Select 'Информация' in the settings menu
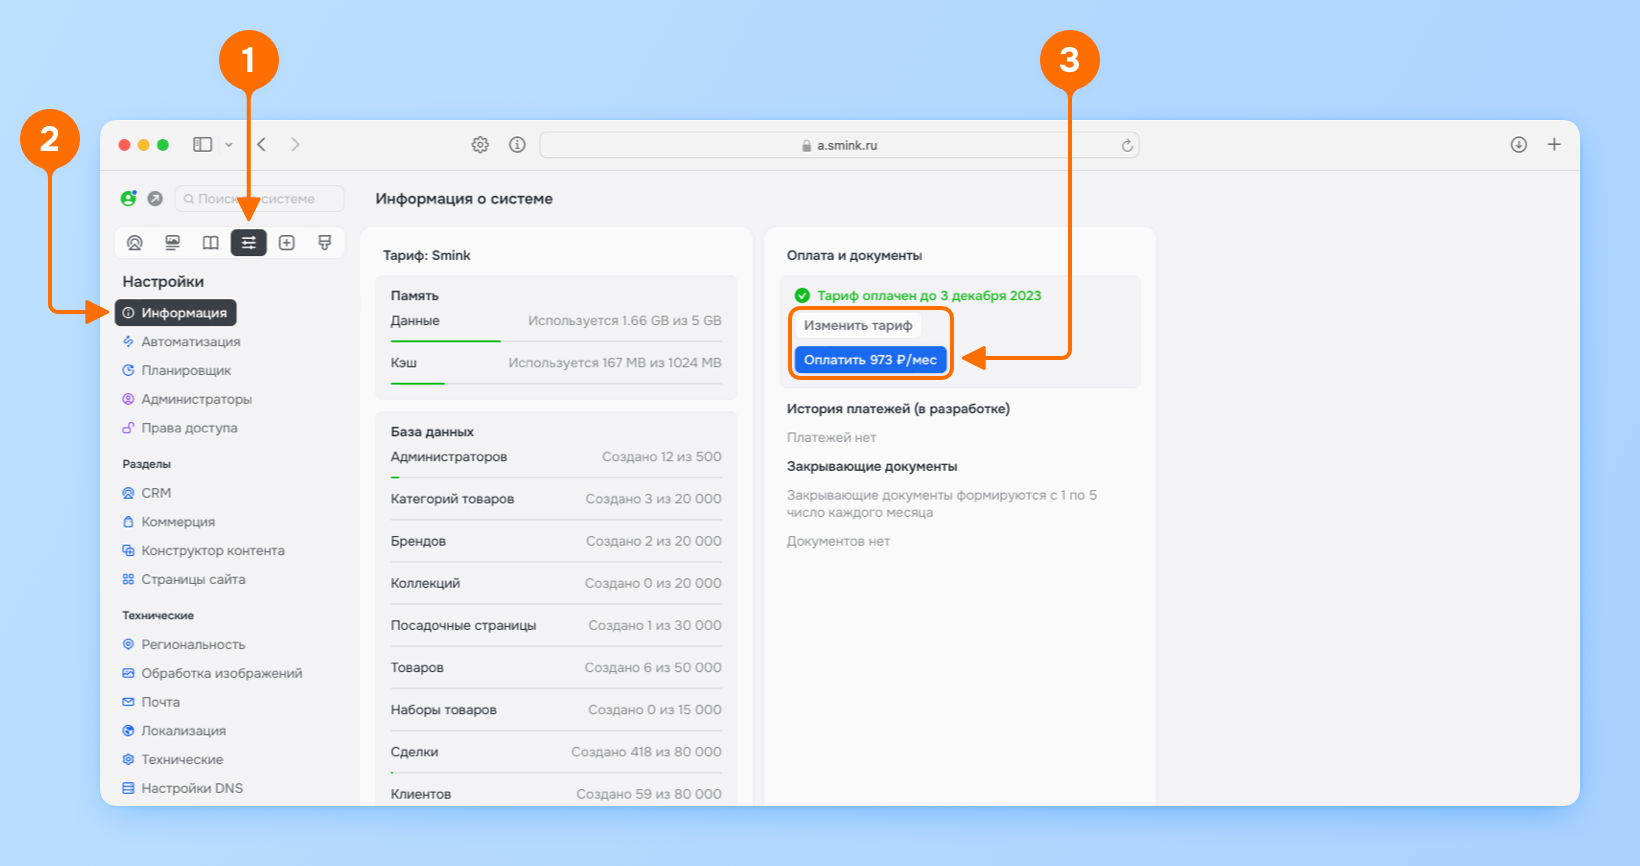 pos(176,313)
